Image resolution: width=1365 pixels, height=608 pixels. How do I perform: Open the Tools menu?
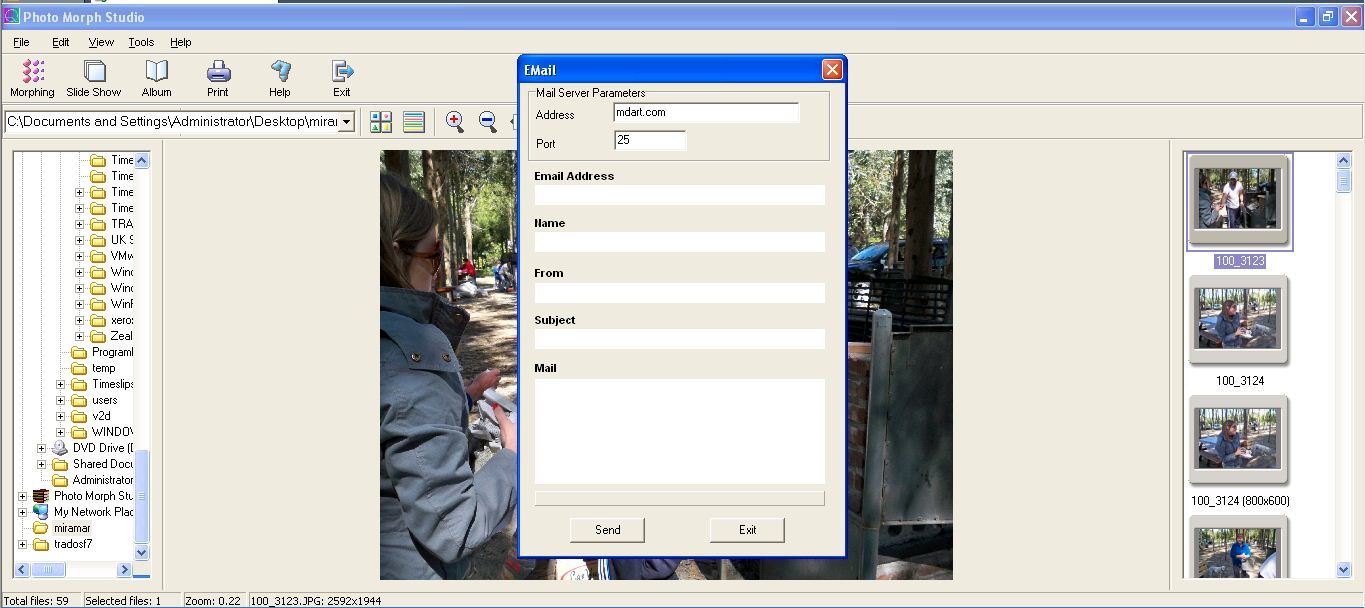(x=141, y=42)
